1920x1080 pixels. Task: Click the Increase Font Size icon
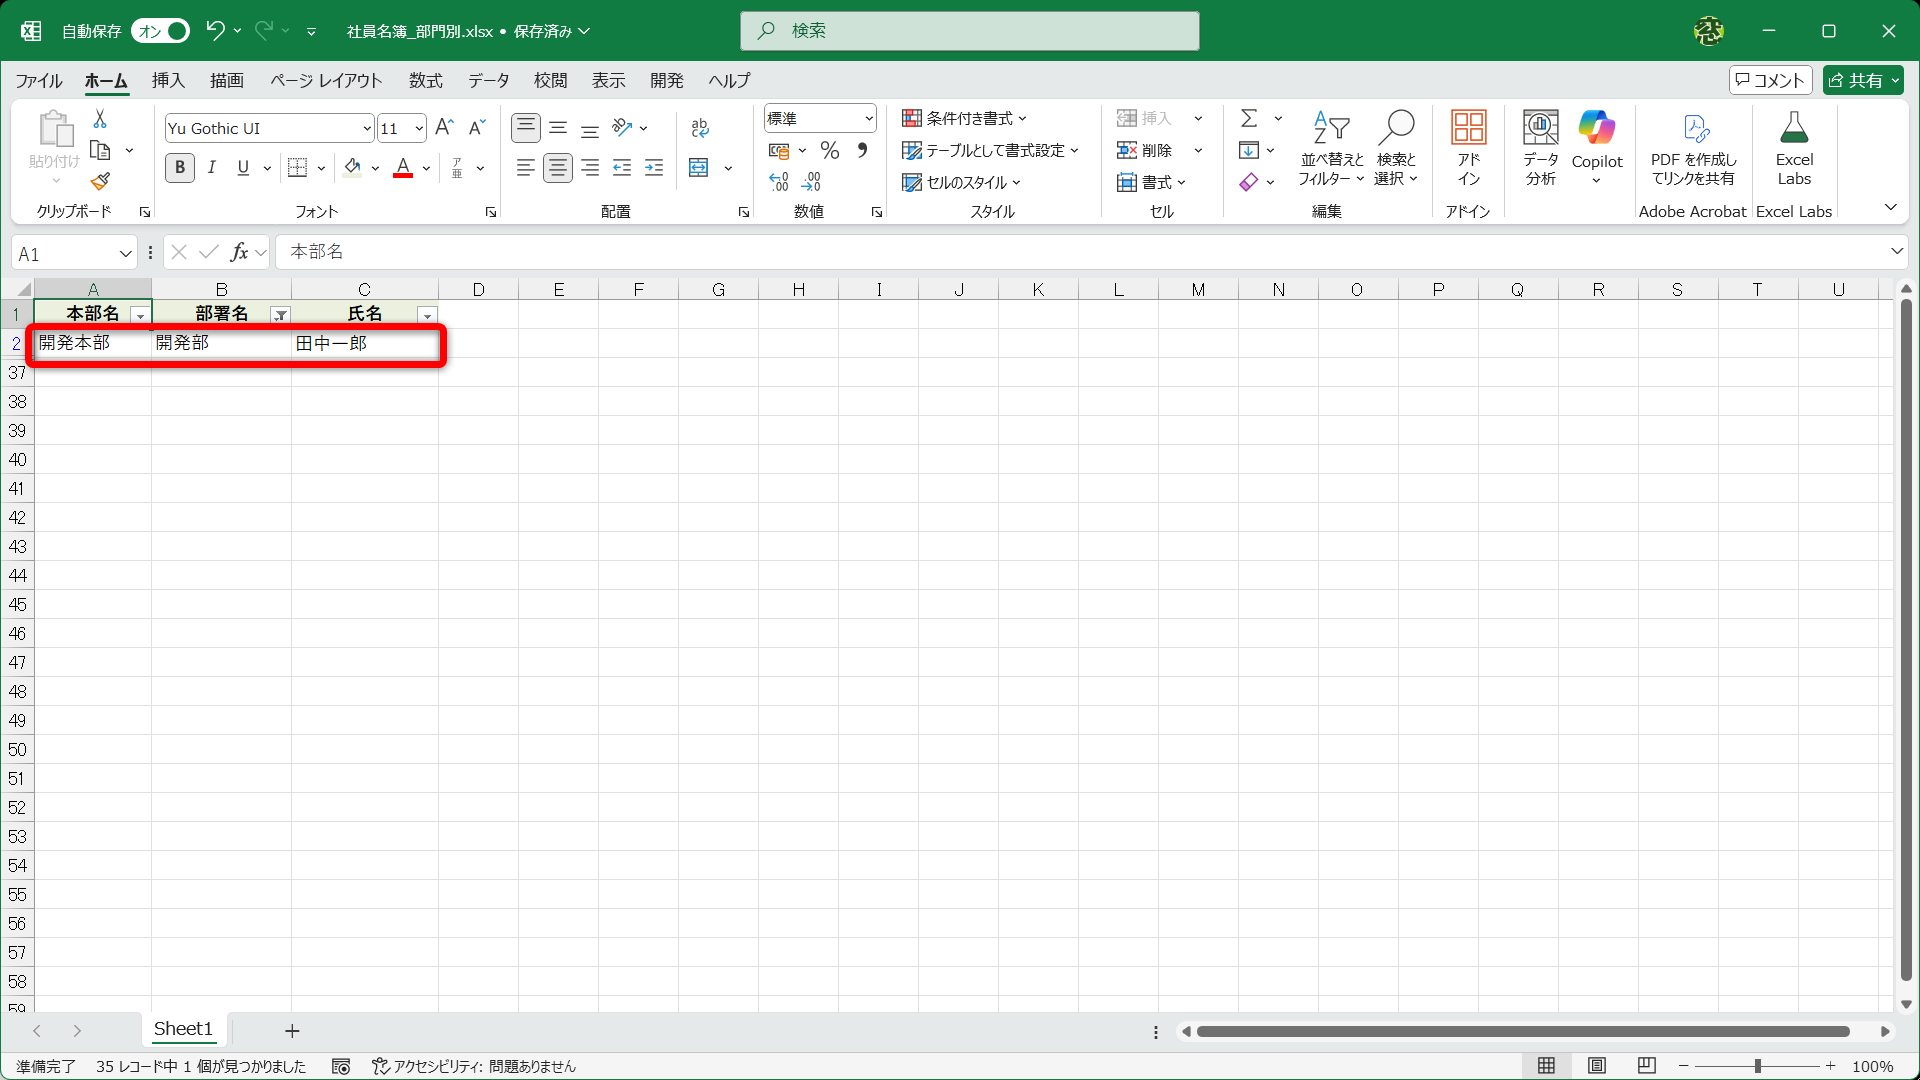point(445,127)
